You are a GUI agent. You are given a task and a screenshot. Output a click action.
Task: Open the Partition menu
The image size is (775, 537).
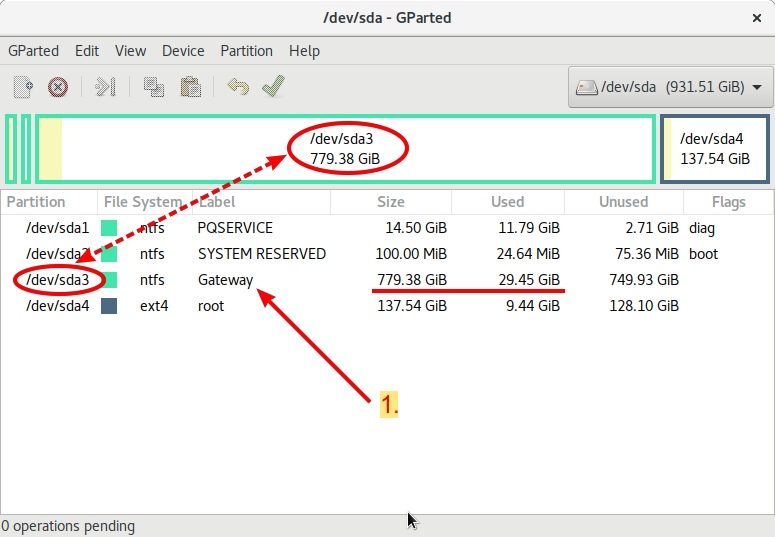tap(246, 51)
